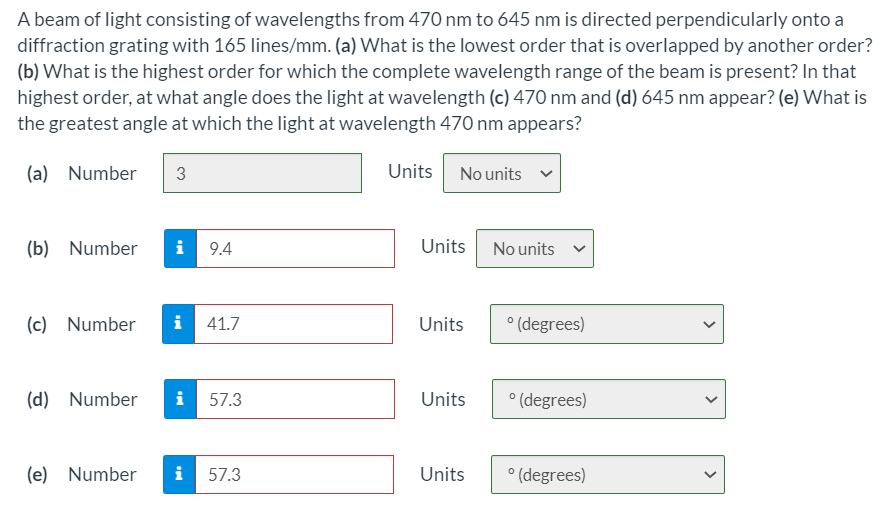Click the part (a) answer field containing 3
892x530 pixels.
(263, 173)
